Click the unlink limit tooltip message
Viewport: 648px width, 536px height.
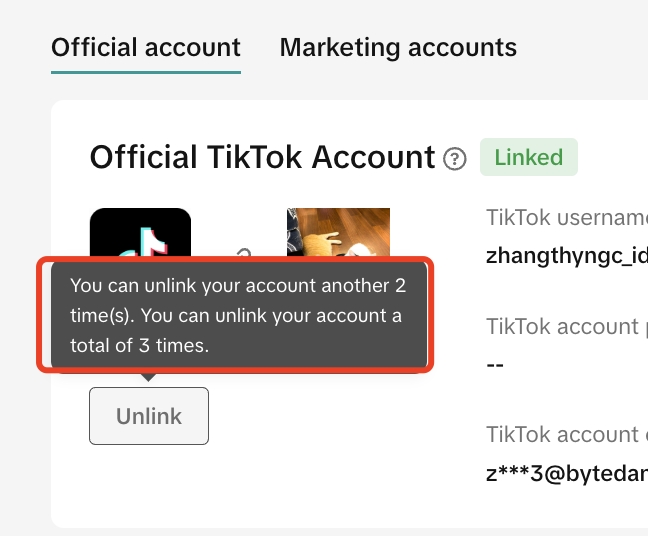click(x=236, y=315)
